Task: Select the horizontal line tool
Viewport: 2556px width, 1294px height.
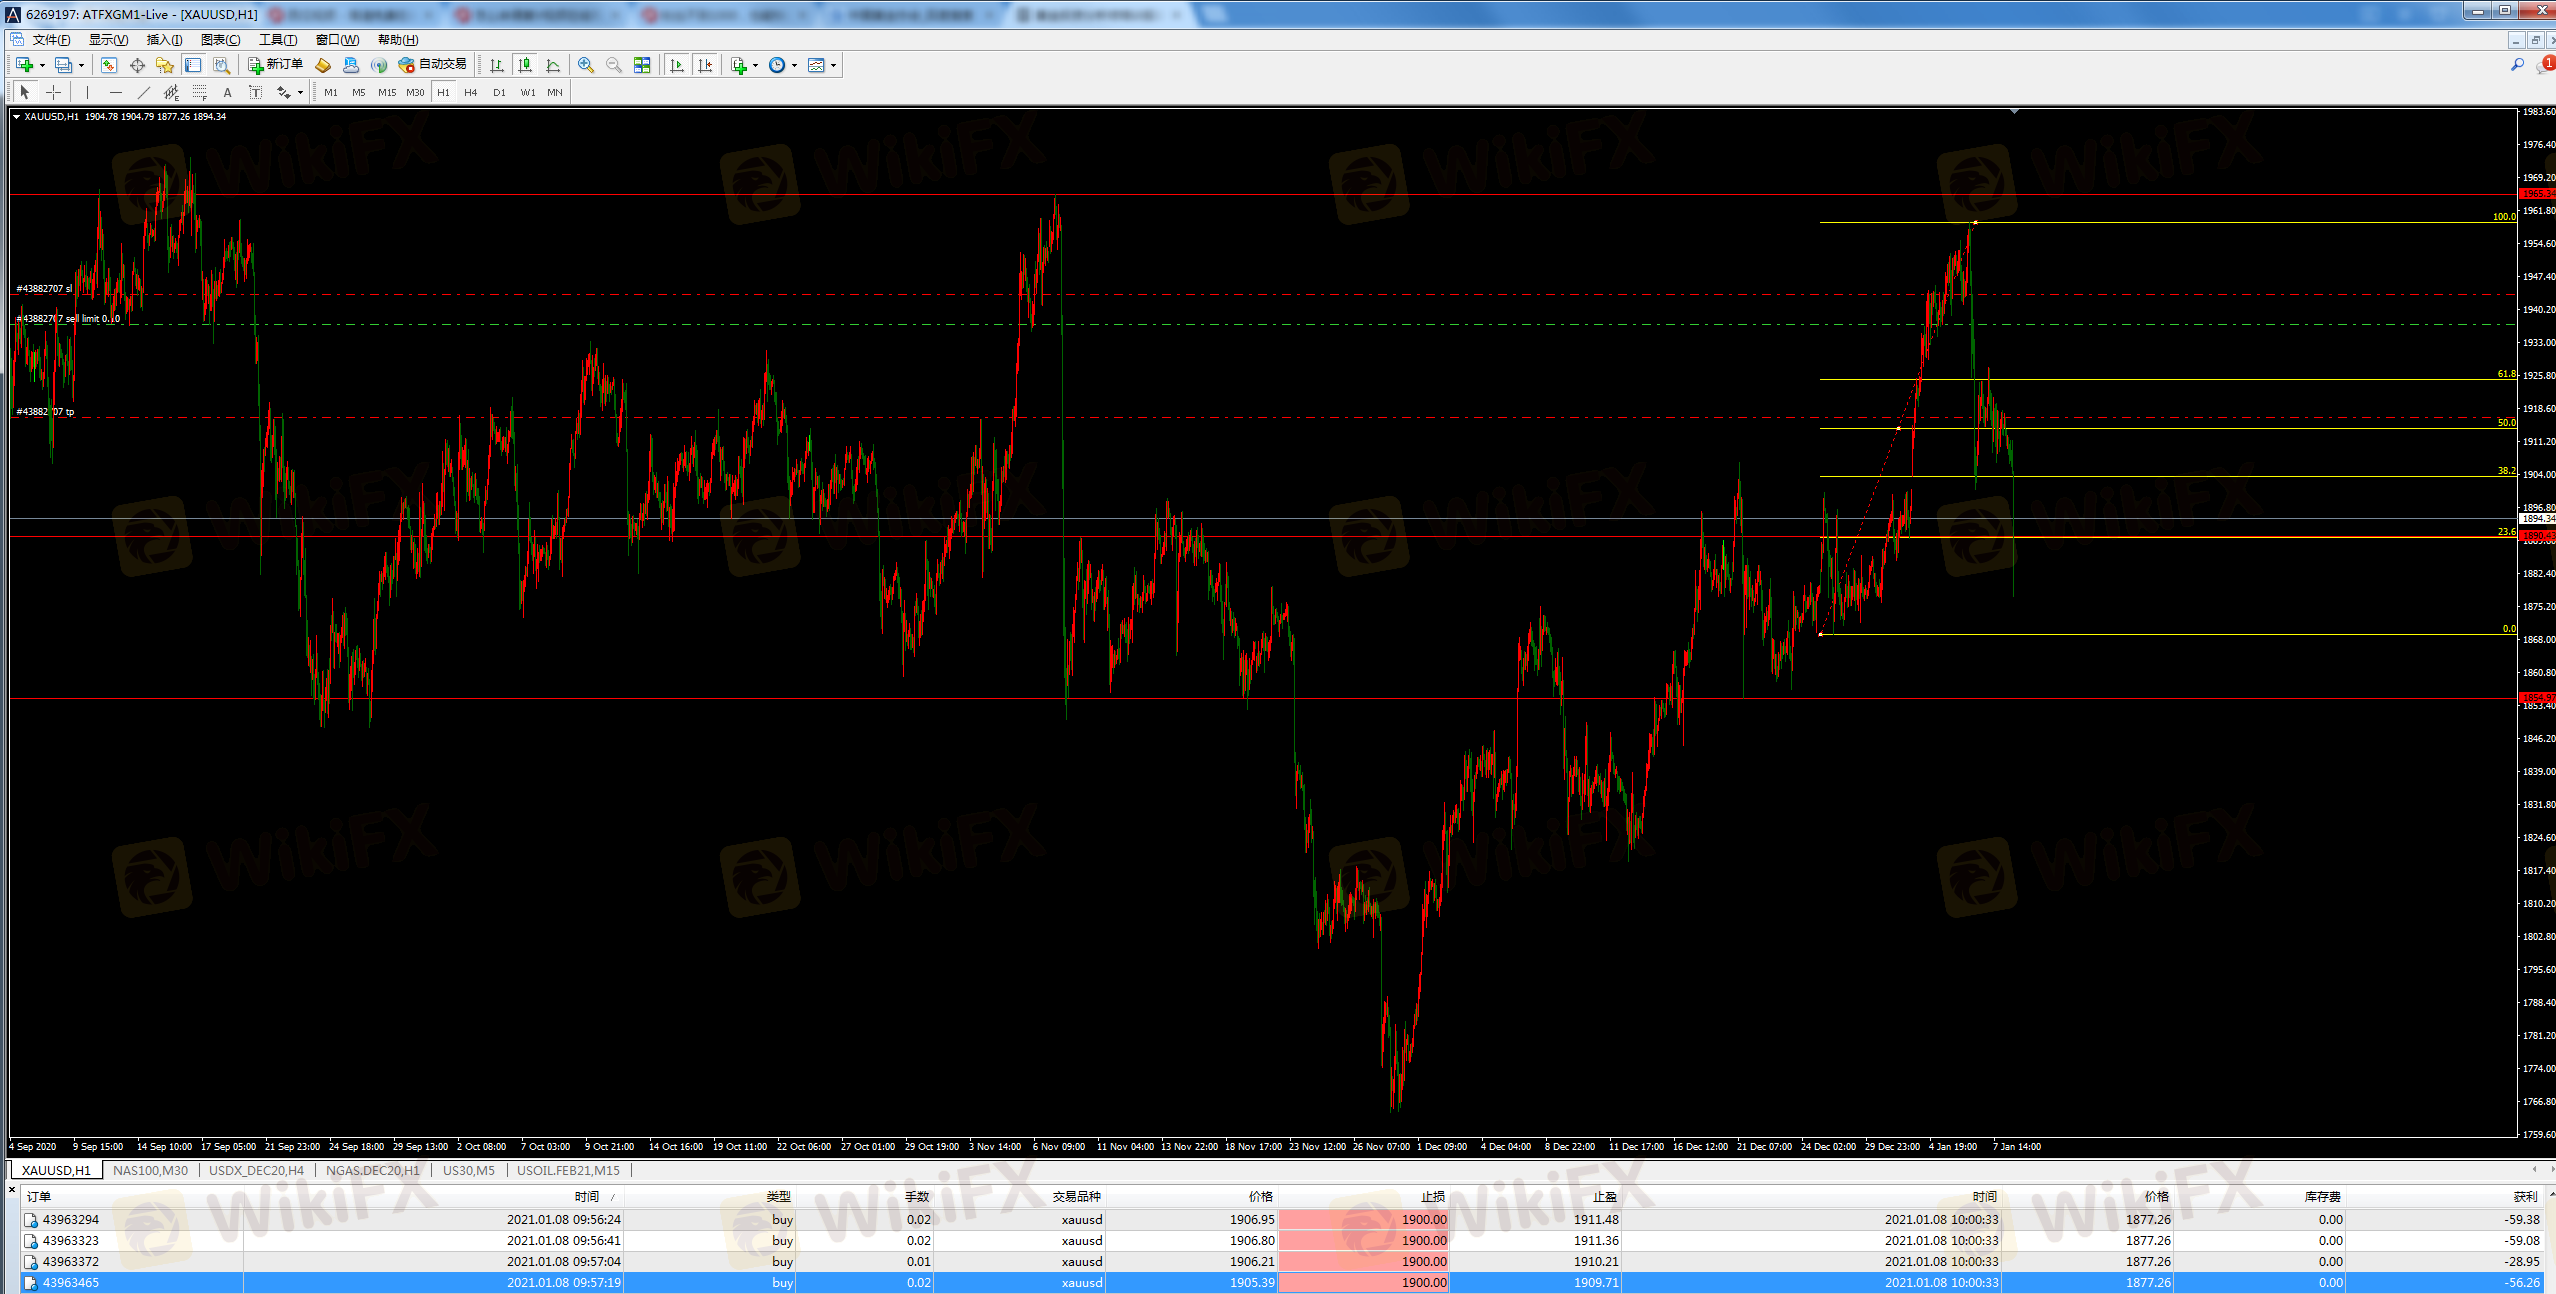Action: [x=116, y=92]
